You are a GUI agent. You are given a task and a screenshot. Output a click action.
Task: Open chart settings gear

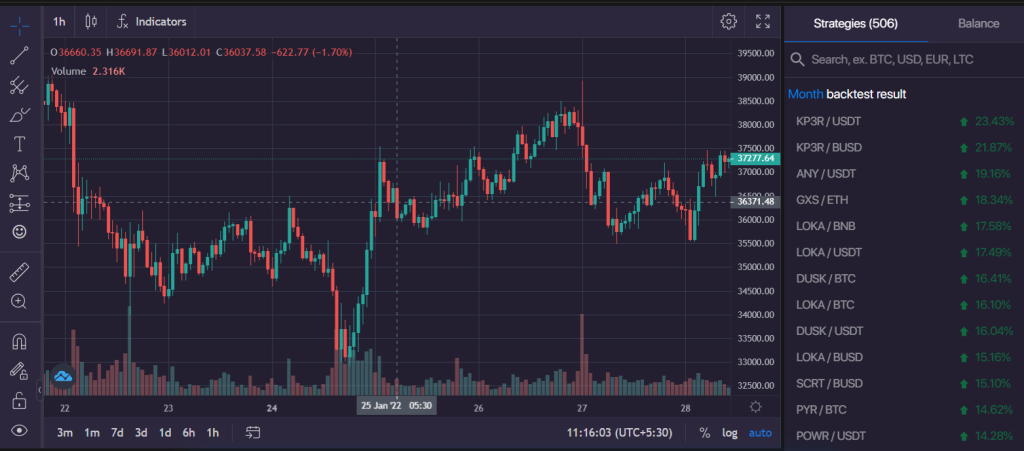728,22
